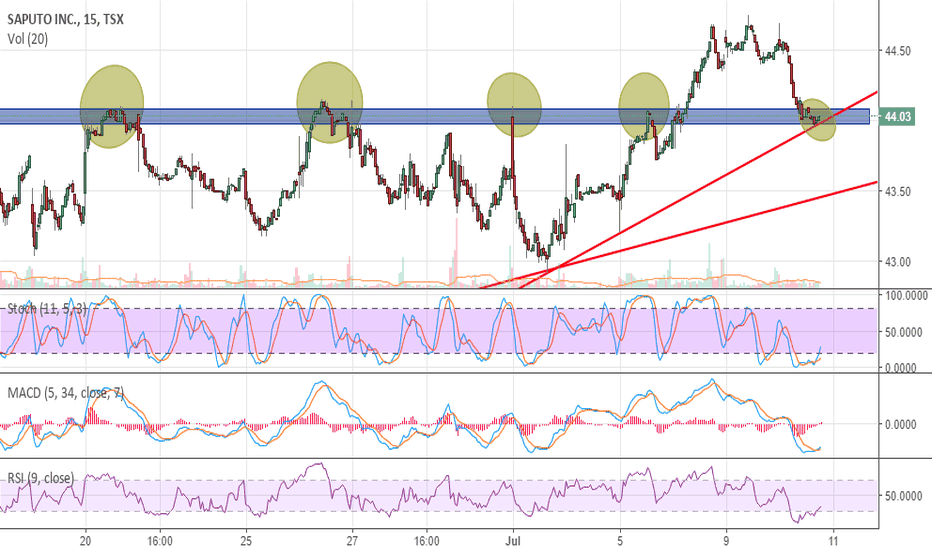Click the 20 date label on time axis
Viewport: 932px width, 550px height.
[86, 541]
